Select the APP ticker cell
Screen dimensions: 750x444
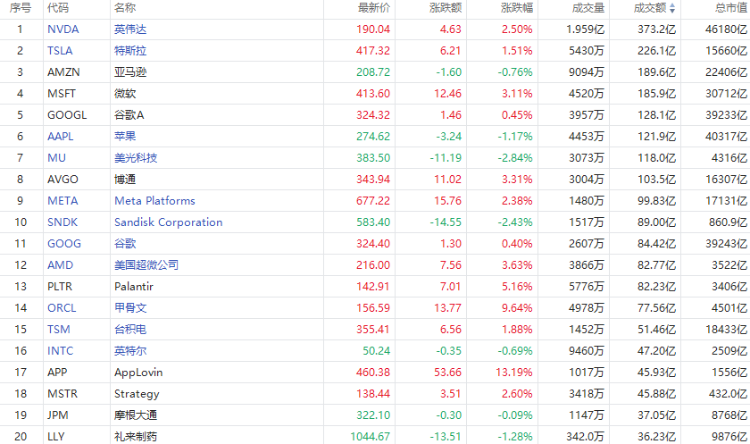click(x=57, y=372)
